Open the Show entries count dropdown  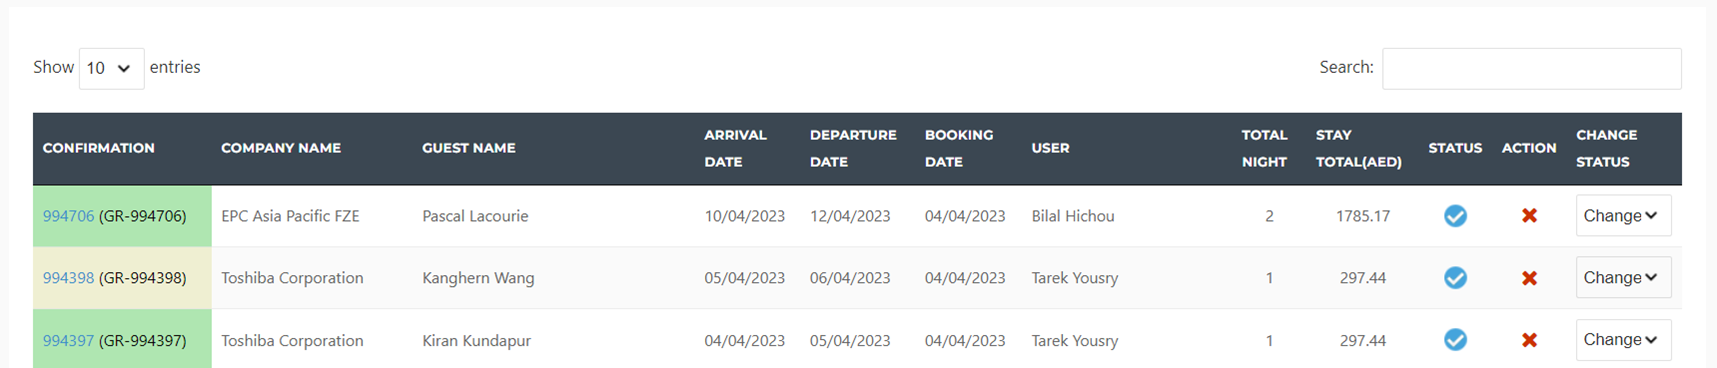click(x=111, y=68)
